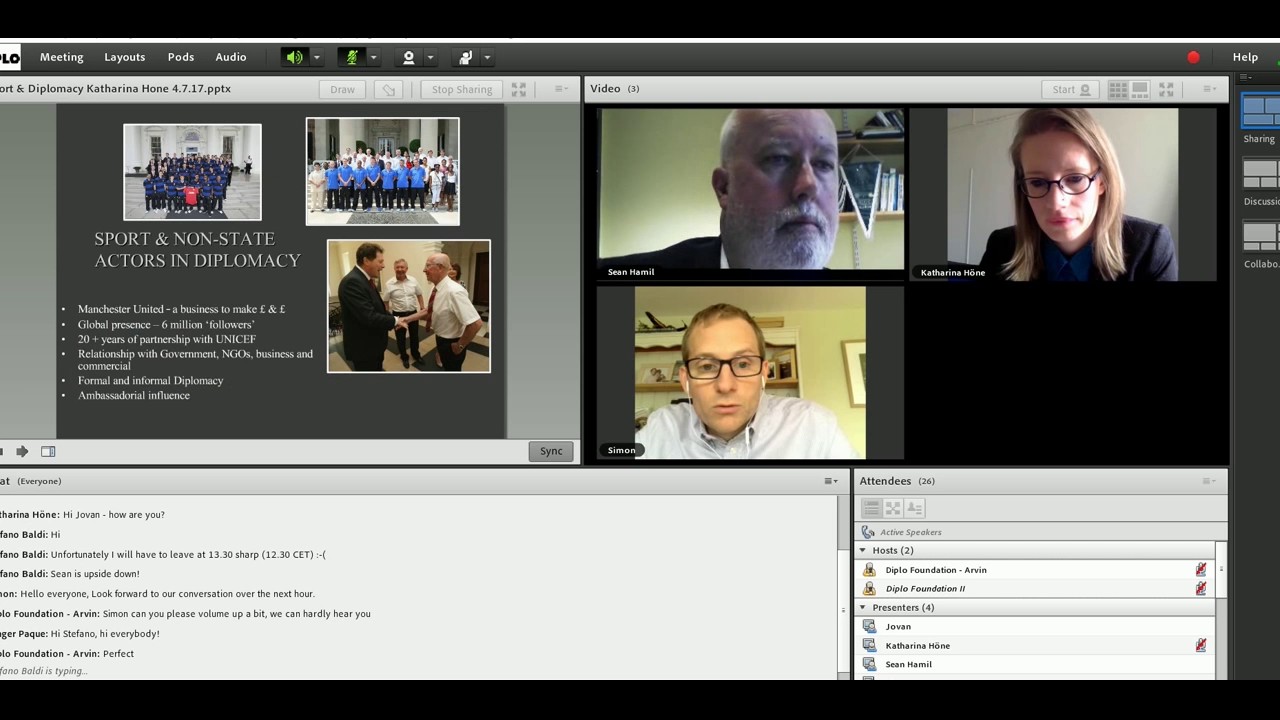
Task: Collapse the Hosts (2) group
Action: click(863, 550)
